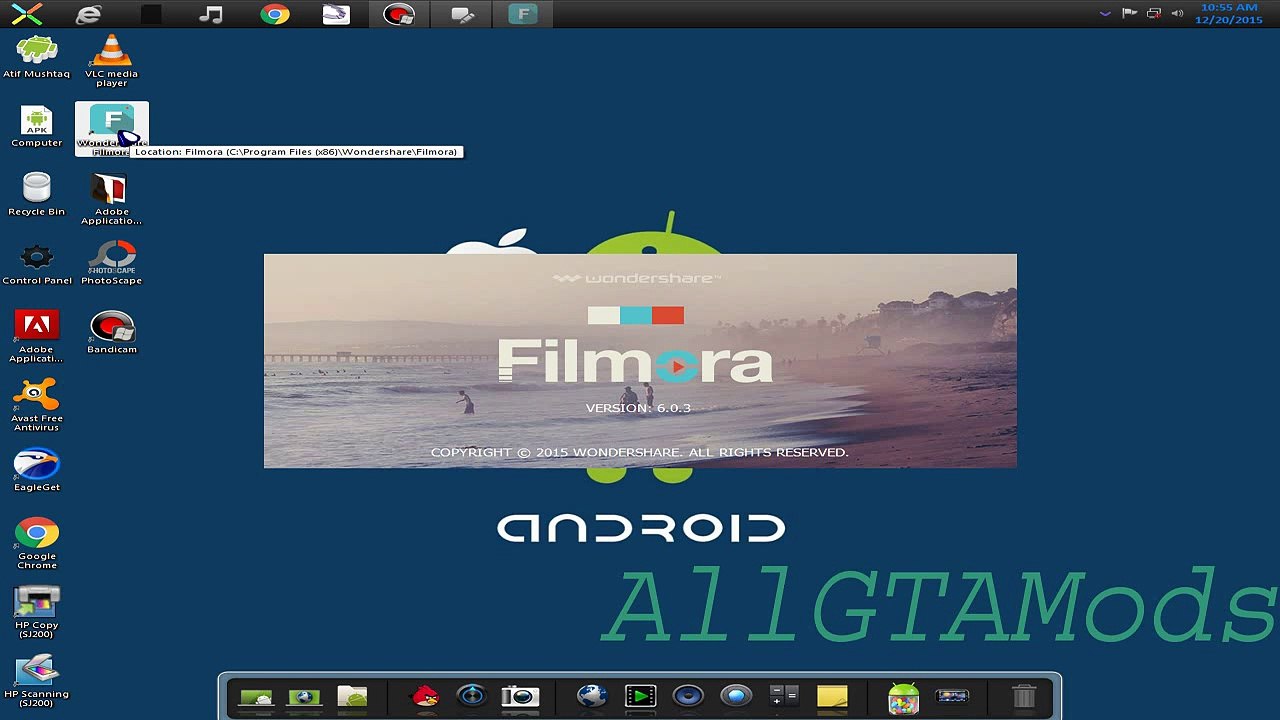Screen dimensions: 1280x720
Task: Open the video player dock icon
Action: pos(640,696)
